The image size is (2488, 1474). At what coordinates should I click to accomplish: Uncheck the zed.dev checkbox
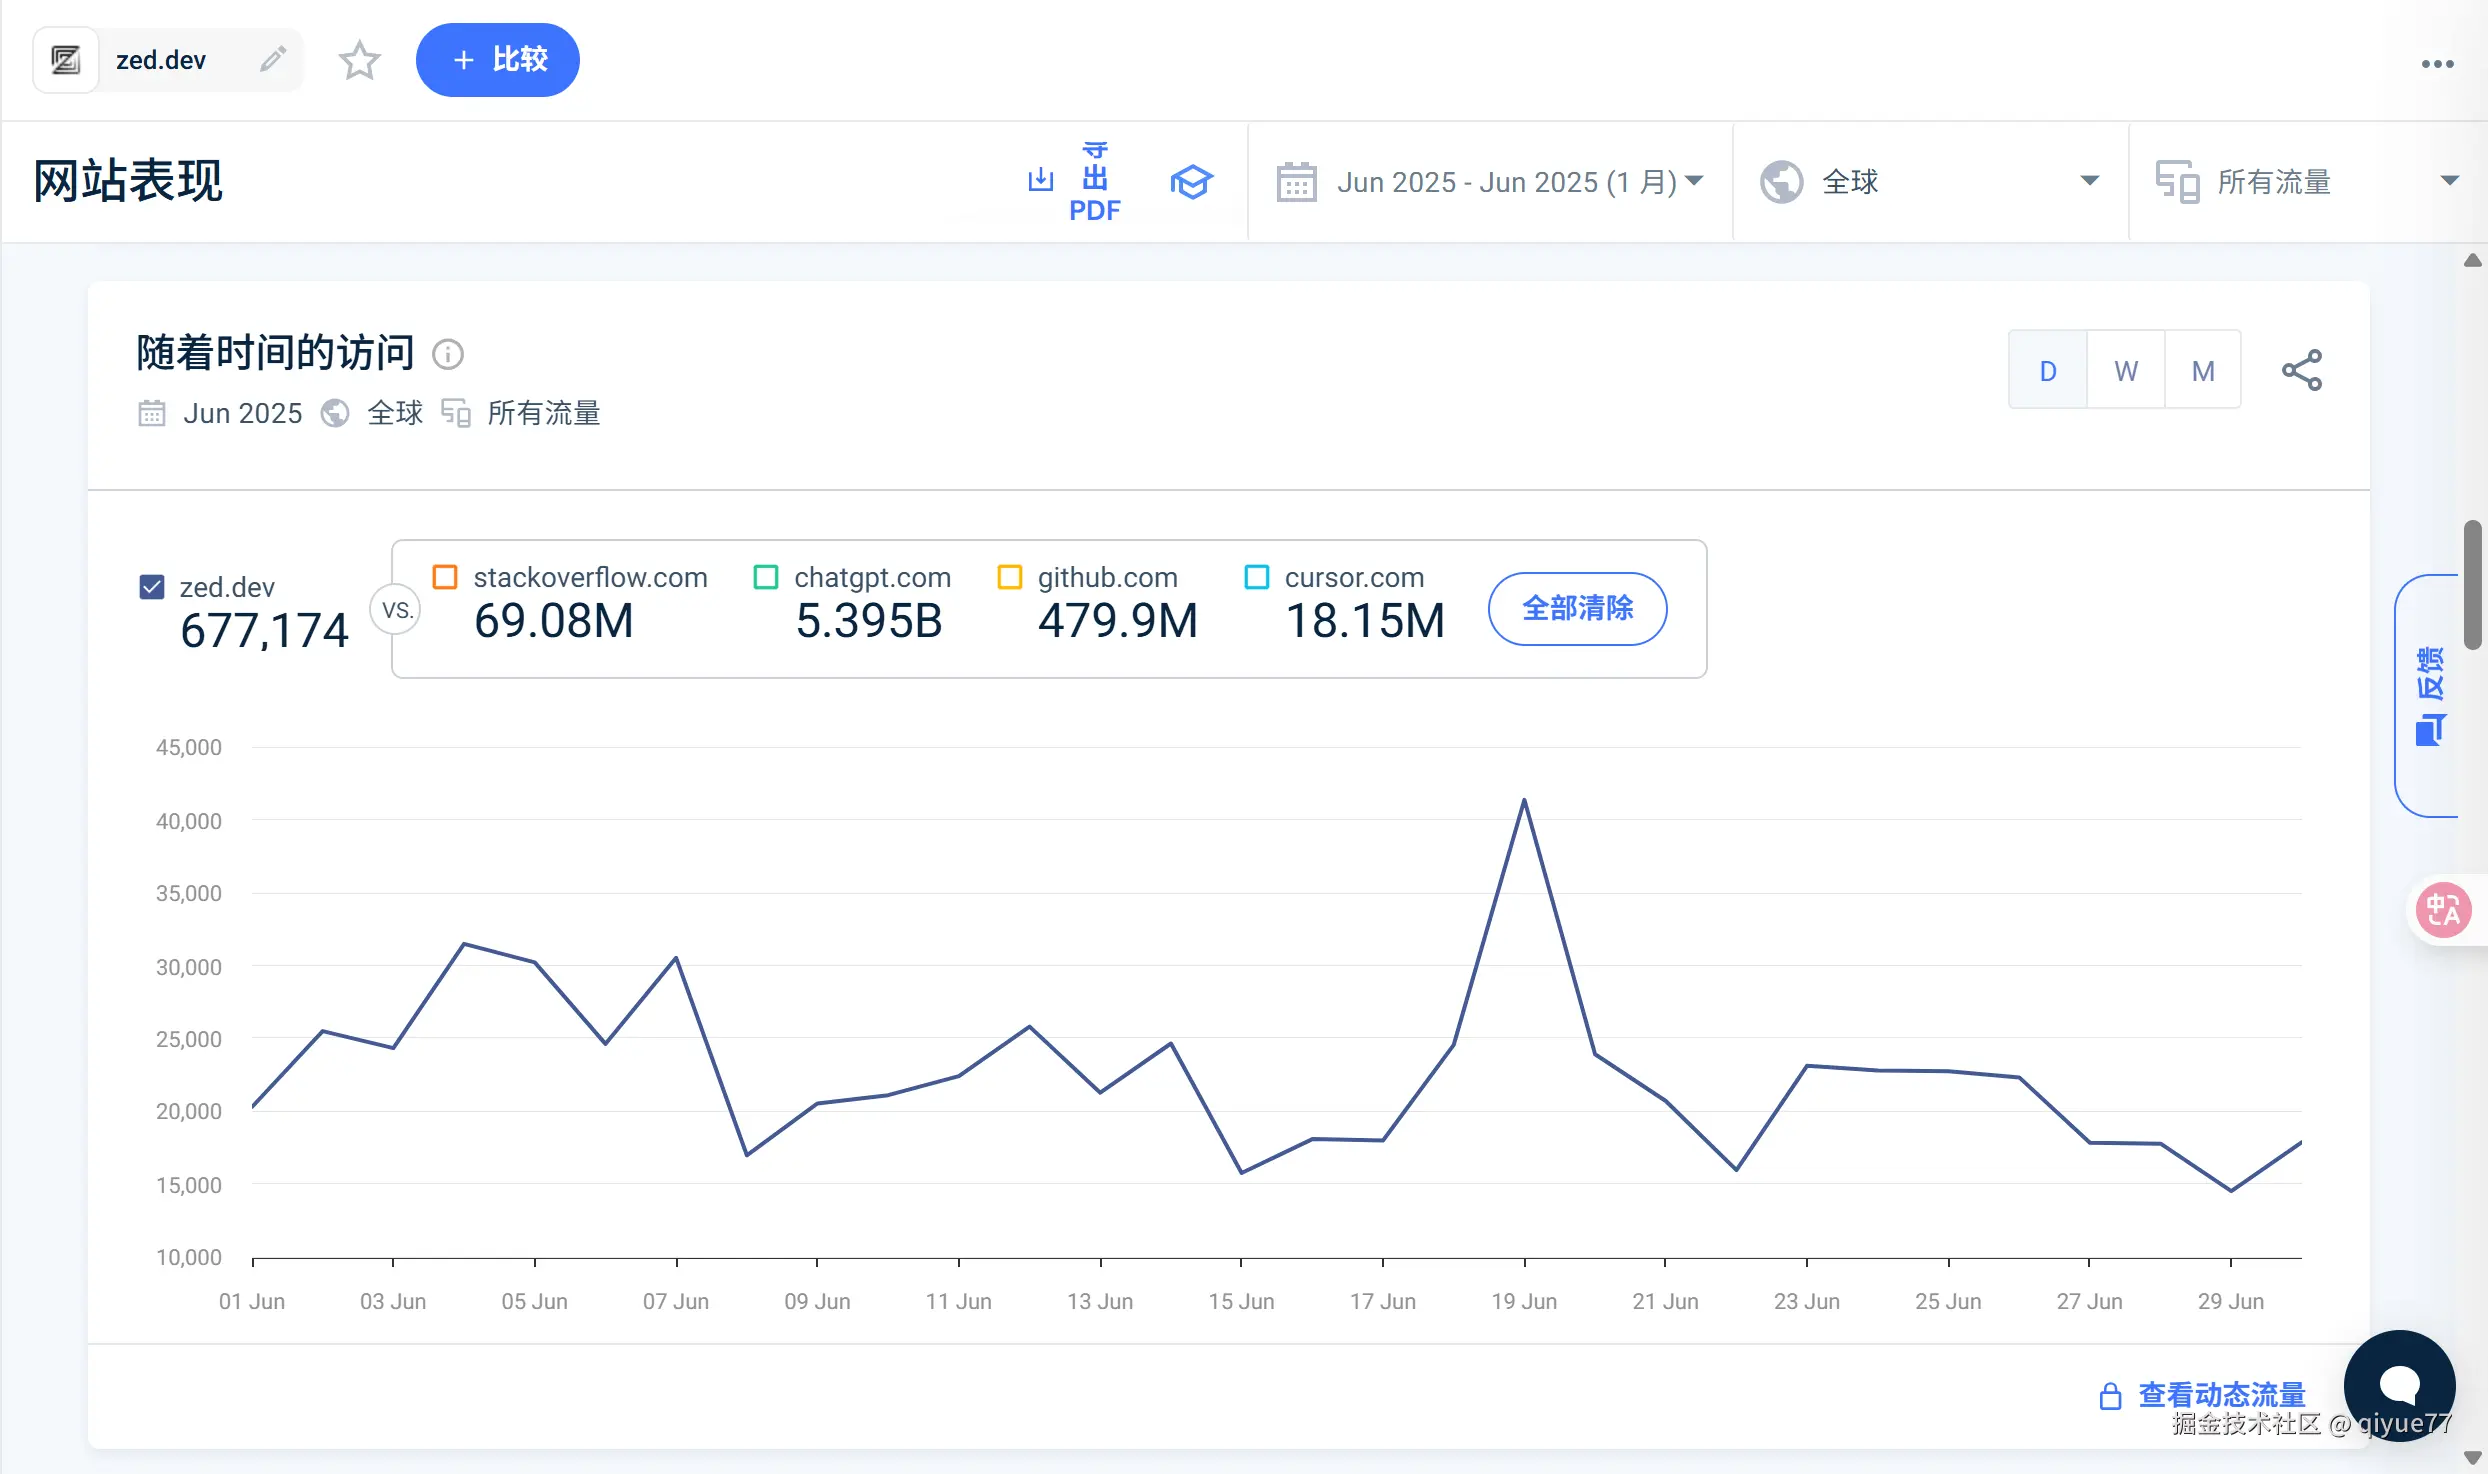[x=152, y=587]
